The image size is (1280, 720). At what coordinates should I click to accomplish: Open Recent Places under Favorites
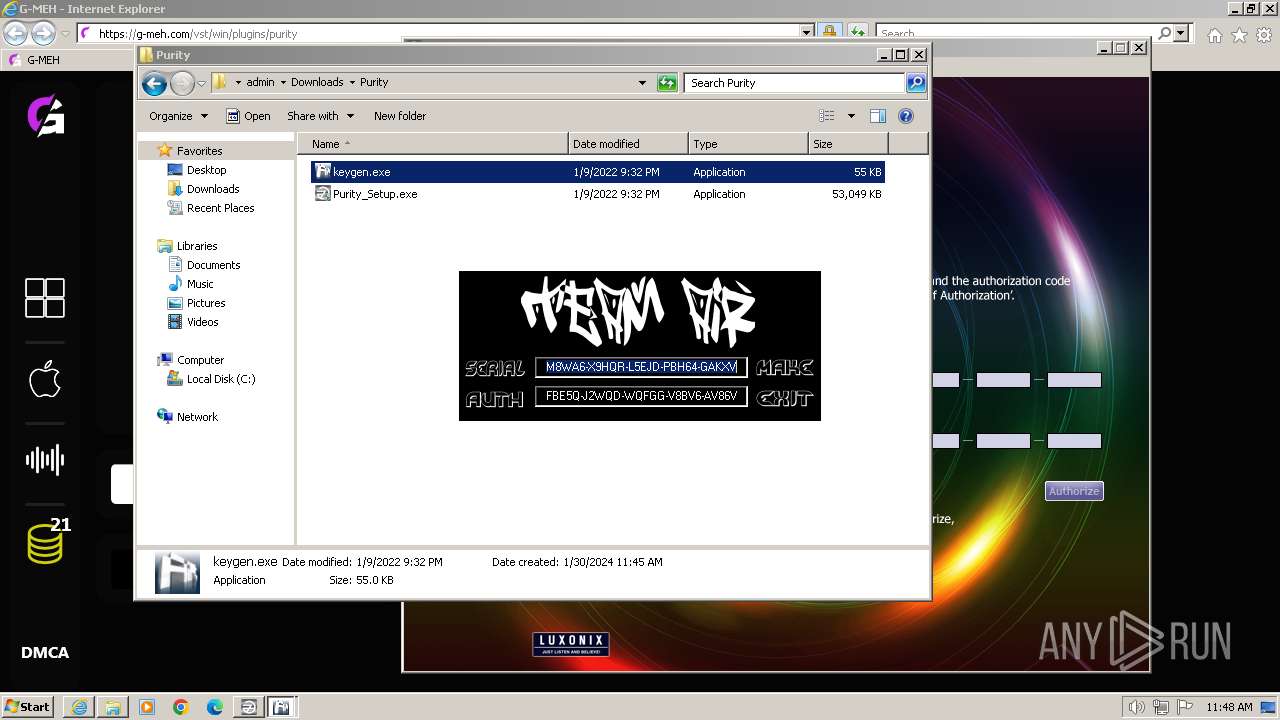220,208
